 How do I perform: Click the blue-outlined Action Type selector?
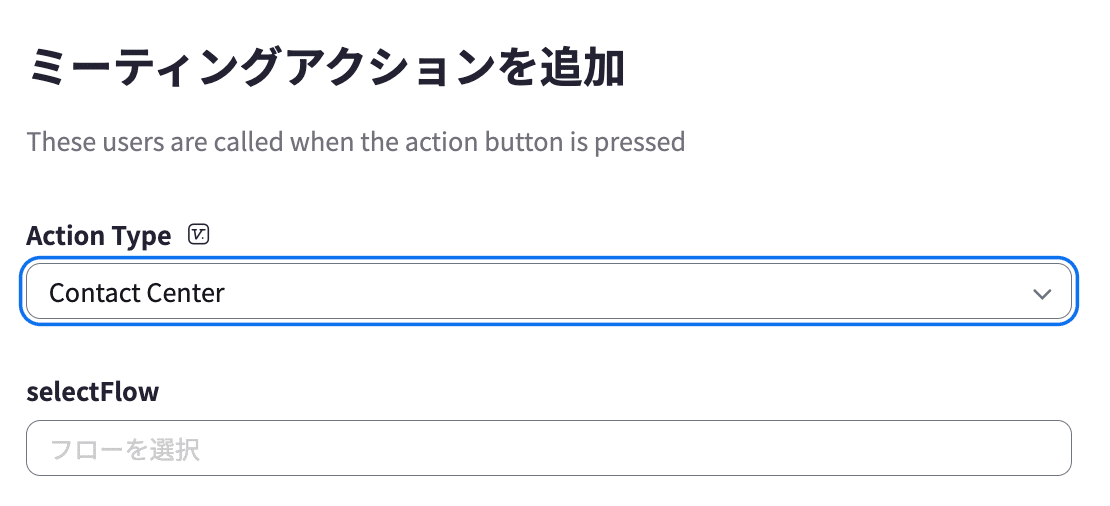click(x=549, y=292)
